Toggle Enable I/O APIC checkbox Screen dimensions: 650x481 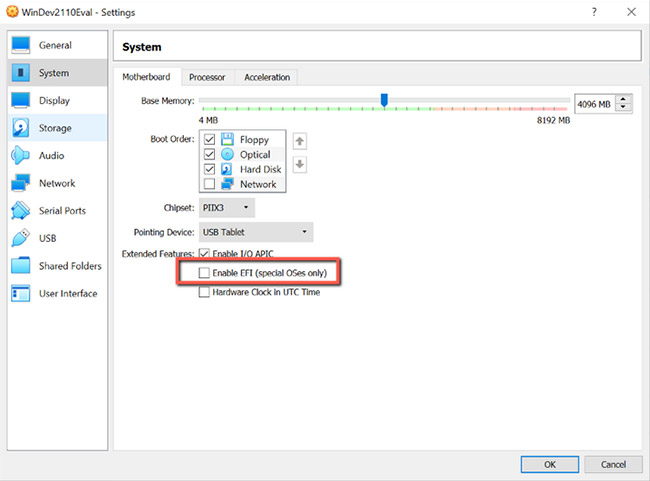click(x=204, y=253)
